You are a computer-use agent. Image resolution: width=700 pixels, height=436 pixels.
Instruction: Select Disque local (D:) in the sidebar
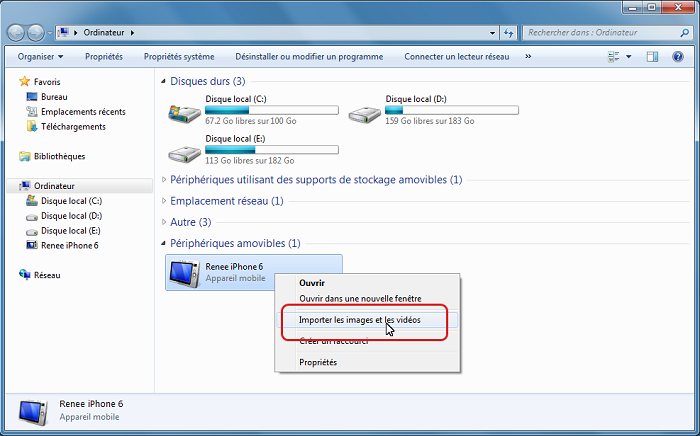coord(71,216)
